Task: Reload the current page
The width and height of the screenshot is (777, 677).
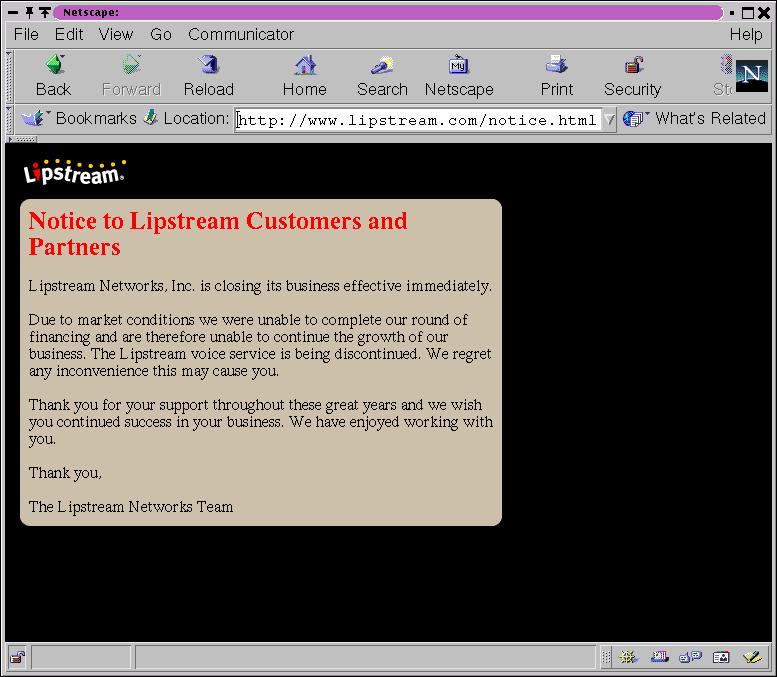Action: pyautogui.click(x=209, y=75)
